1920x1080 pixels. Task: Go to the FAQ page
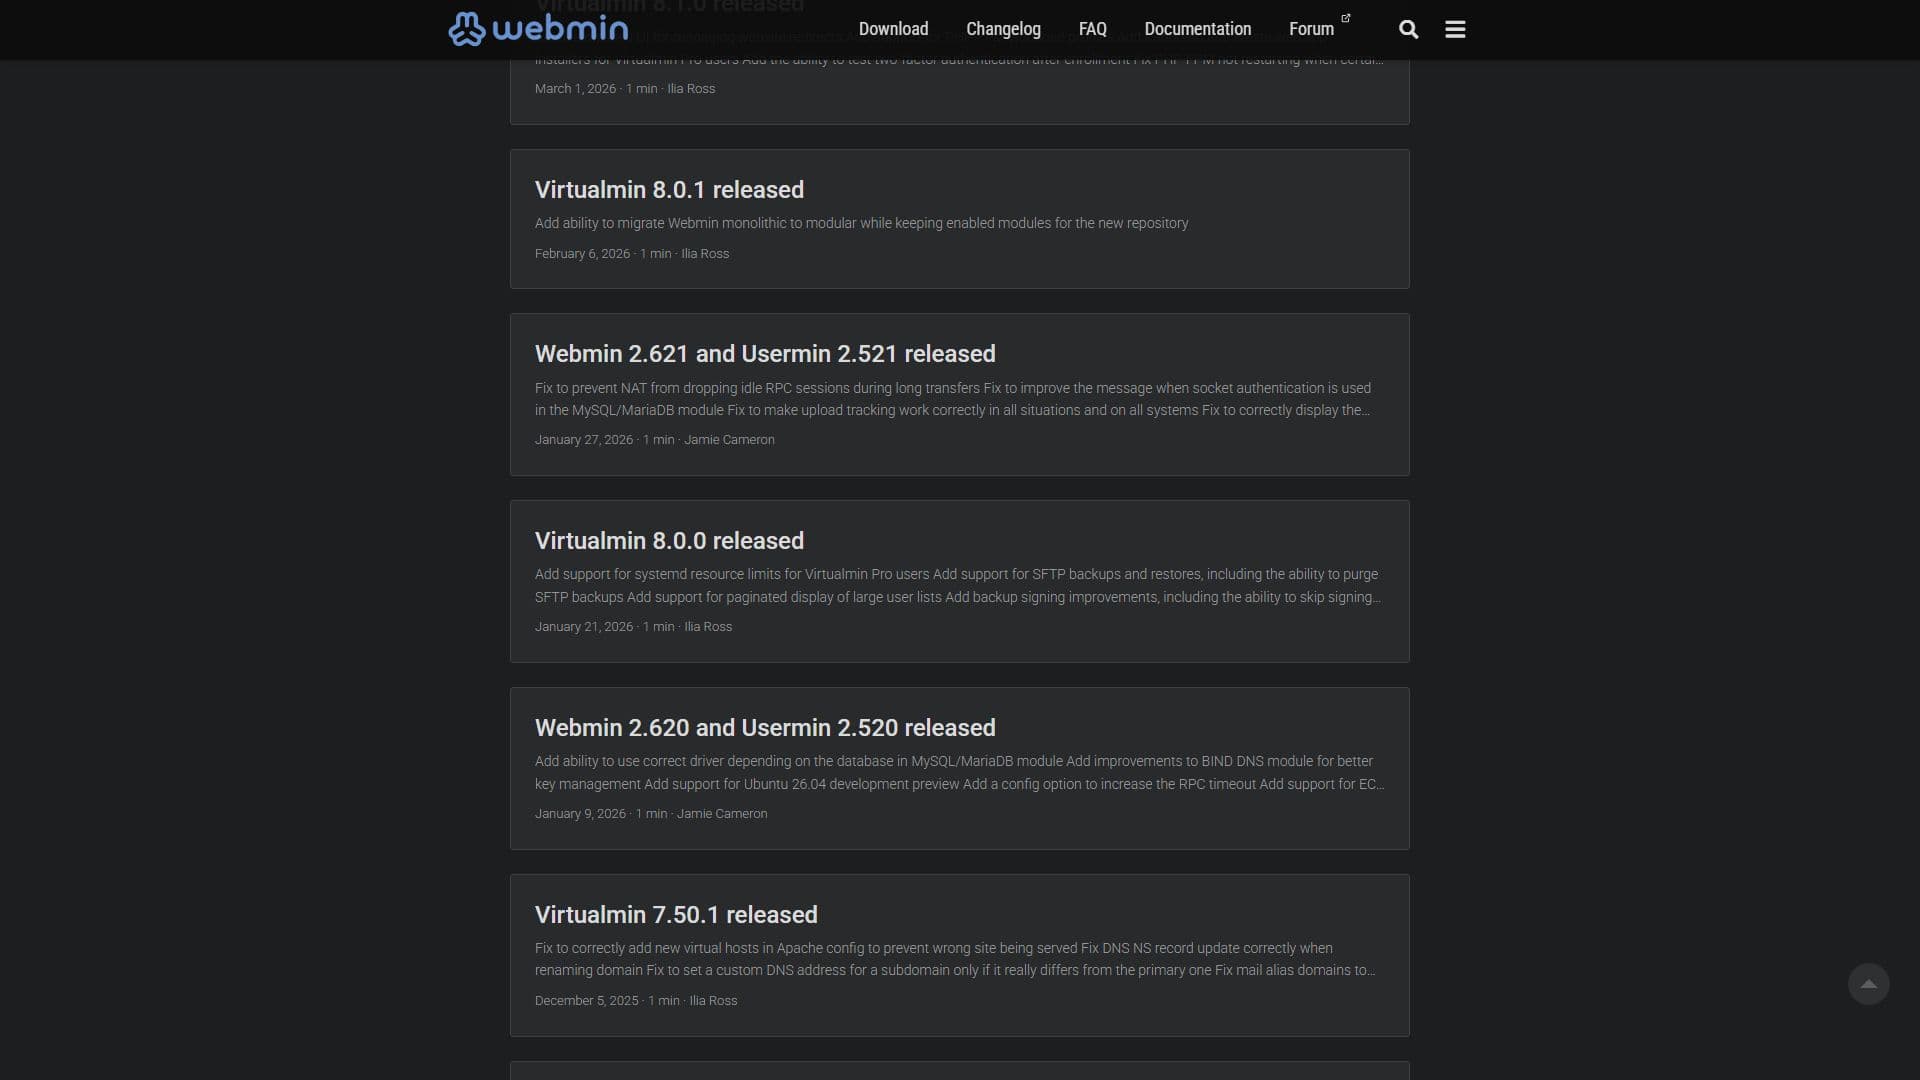[1092, 29]
